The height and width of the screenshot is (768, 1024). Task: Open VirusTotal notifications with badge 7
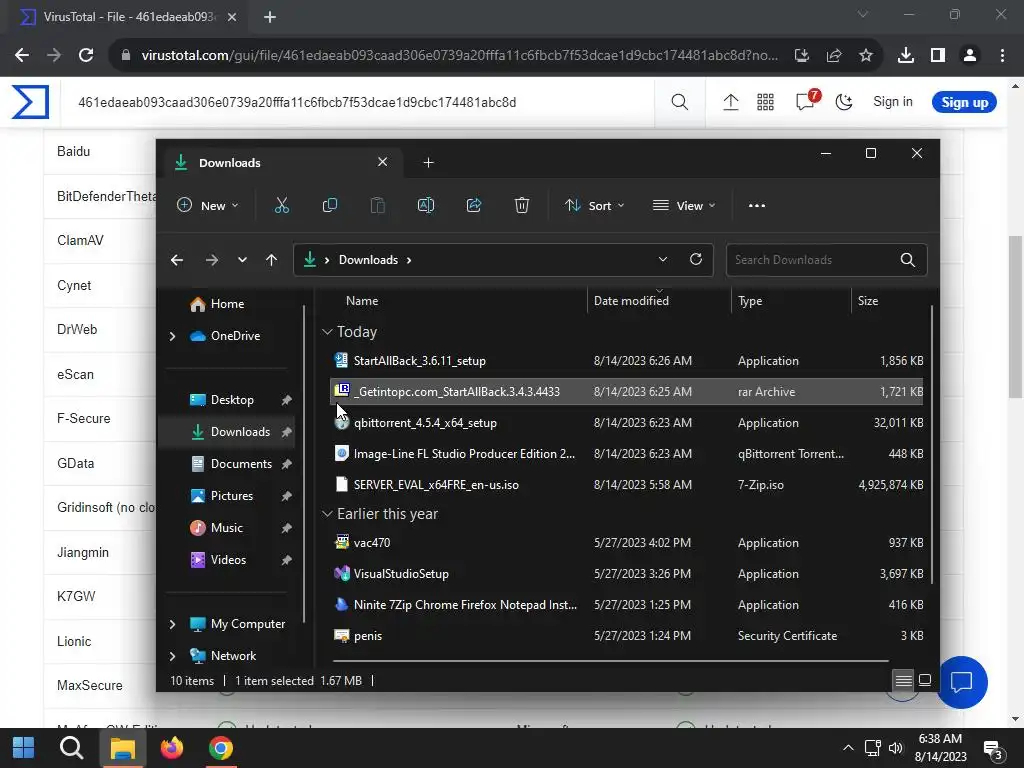tap(807, 101)
